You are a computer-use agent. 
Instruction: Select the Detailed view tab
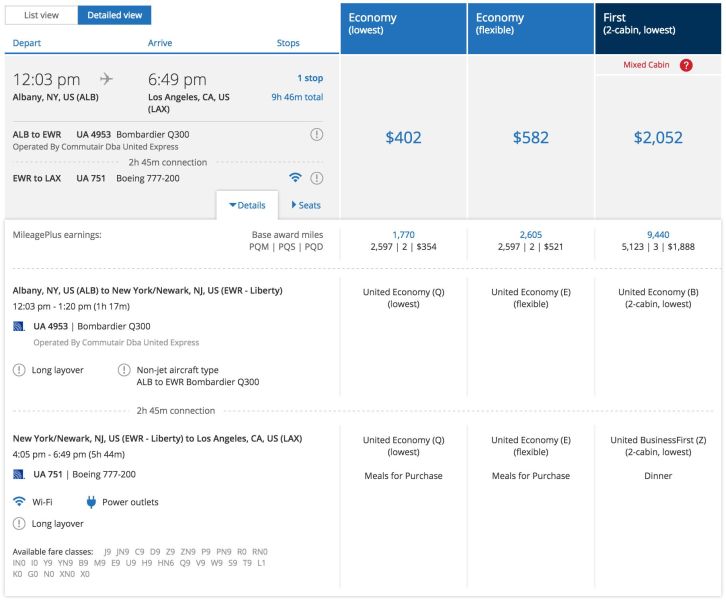point(114,15)
